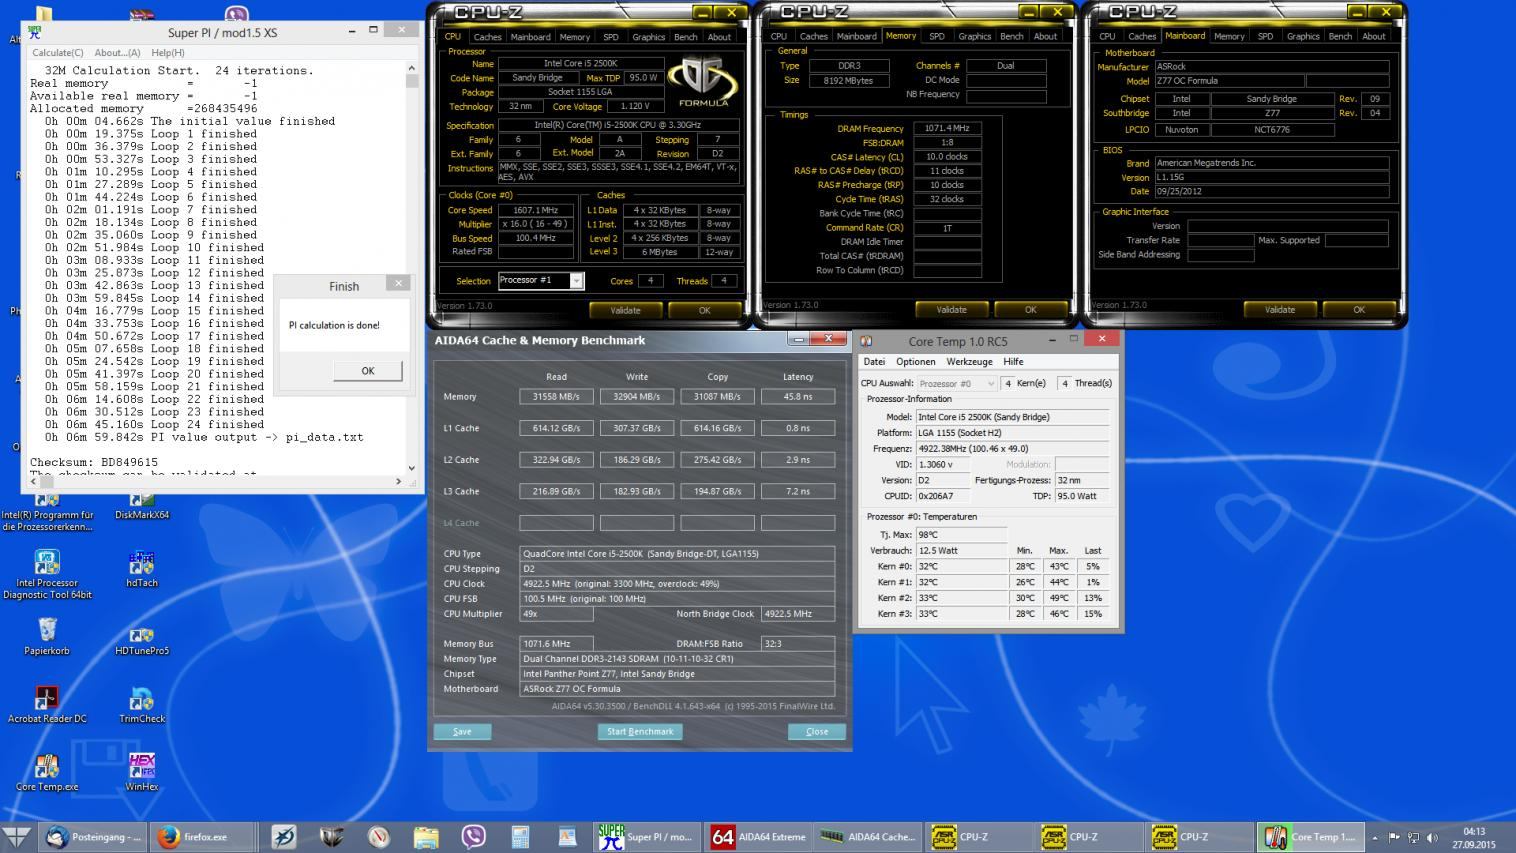The width and height of the screenshot is (1516, 853).
Task: Open the Help(H) menu in Super PI
Action: pos(168,52)
